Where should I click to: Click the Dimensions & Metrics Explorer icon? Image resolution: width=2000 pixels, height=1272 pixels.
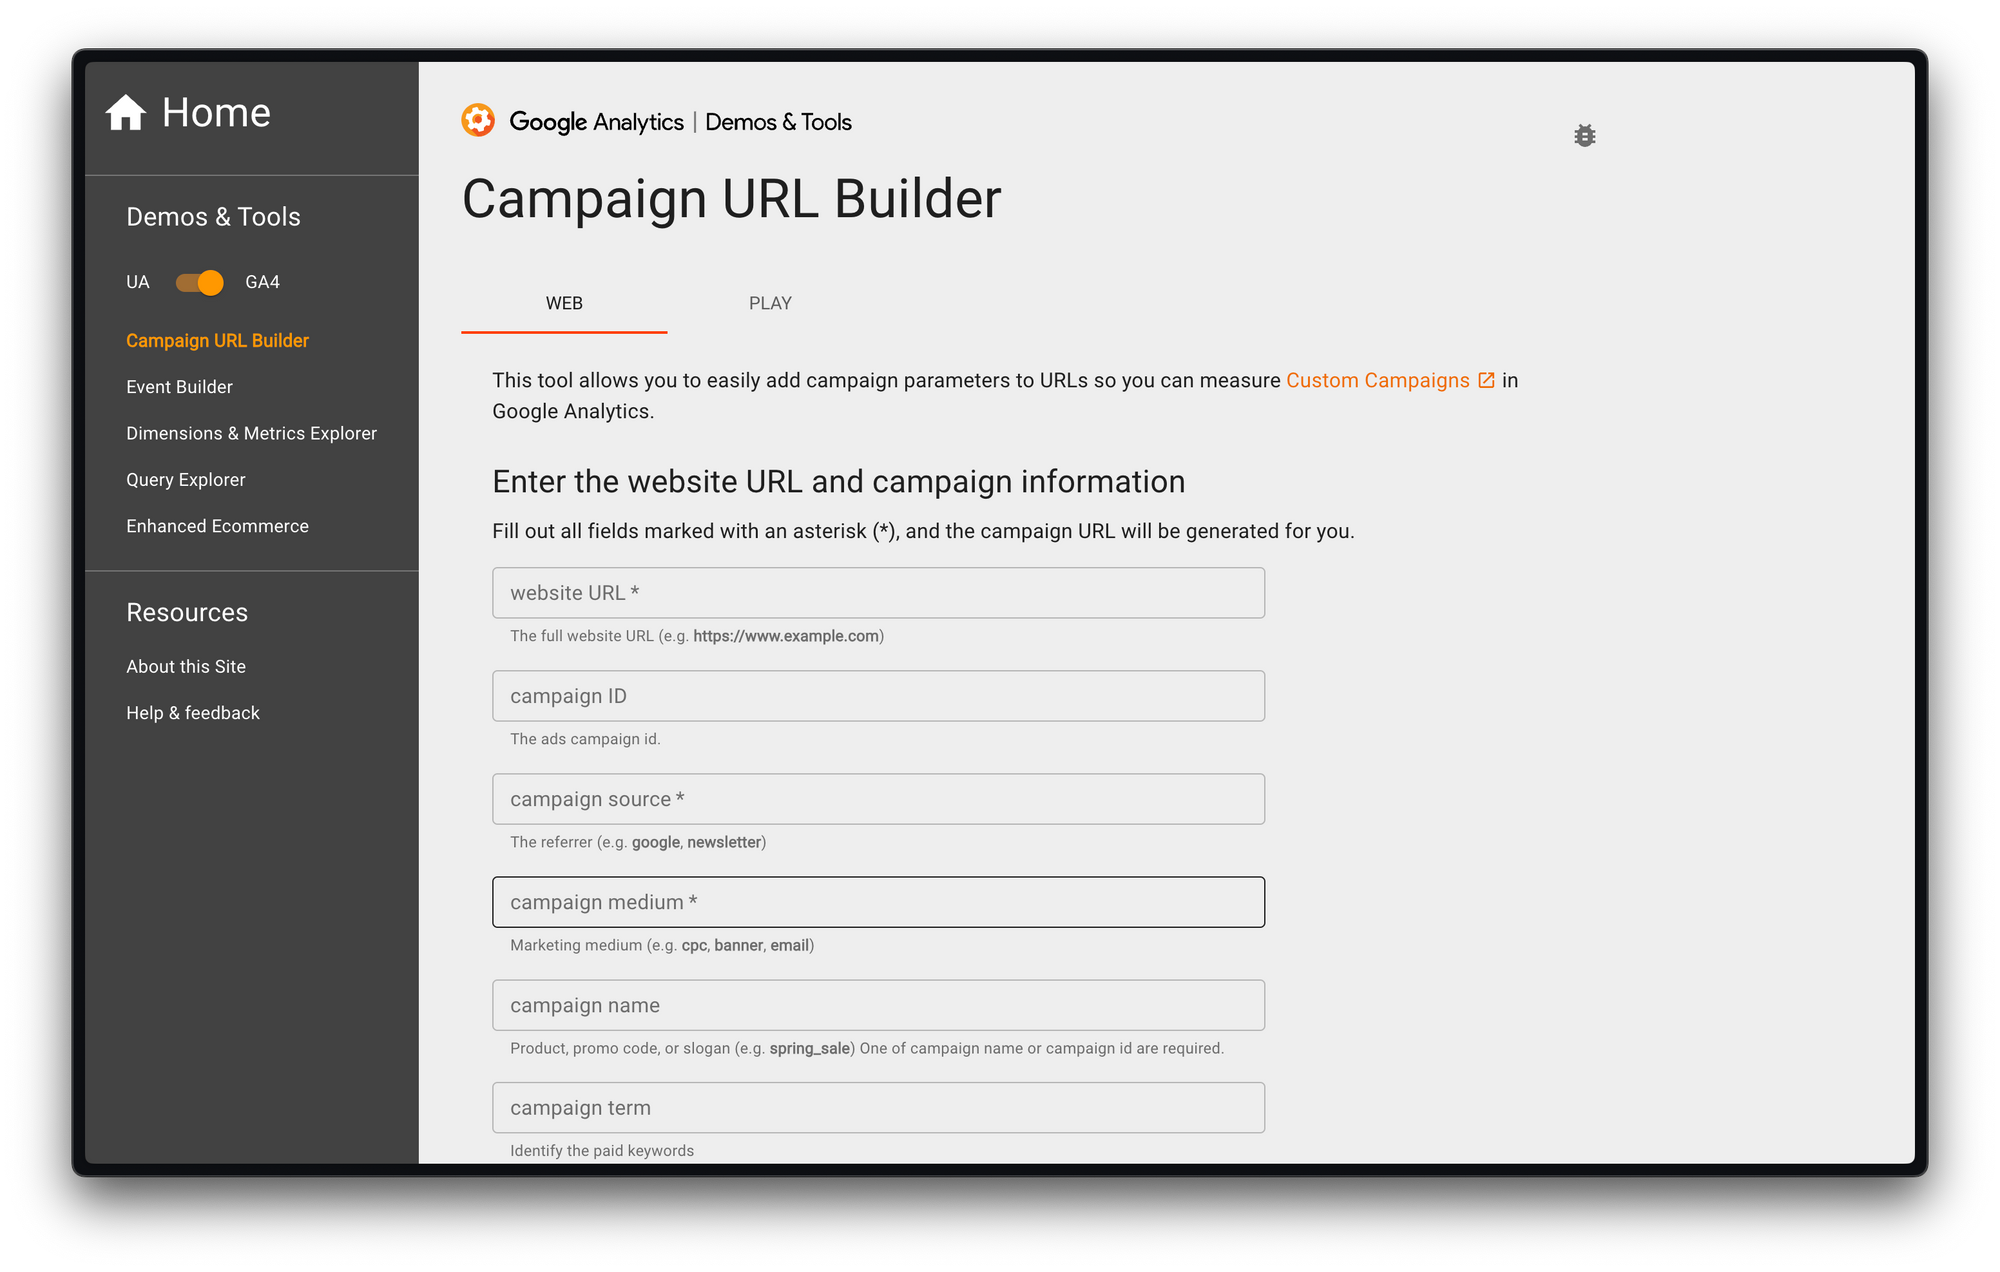251,433
